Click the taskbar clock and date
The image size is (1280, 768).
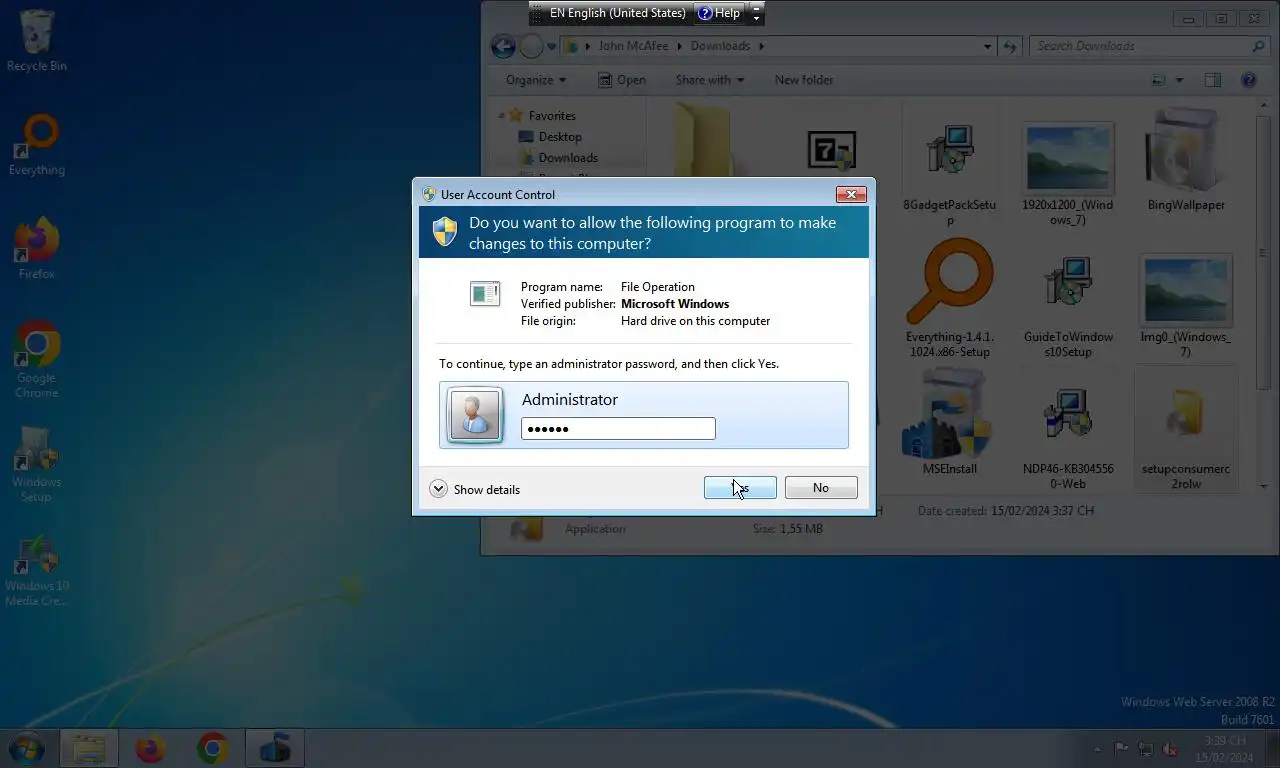1225,749
